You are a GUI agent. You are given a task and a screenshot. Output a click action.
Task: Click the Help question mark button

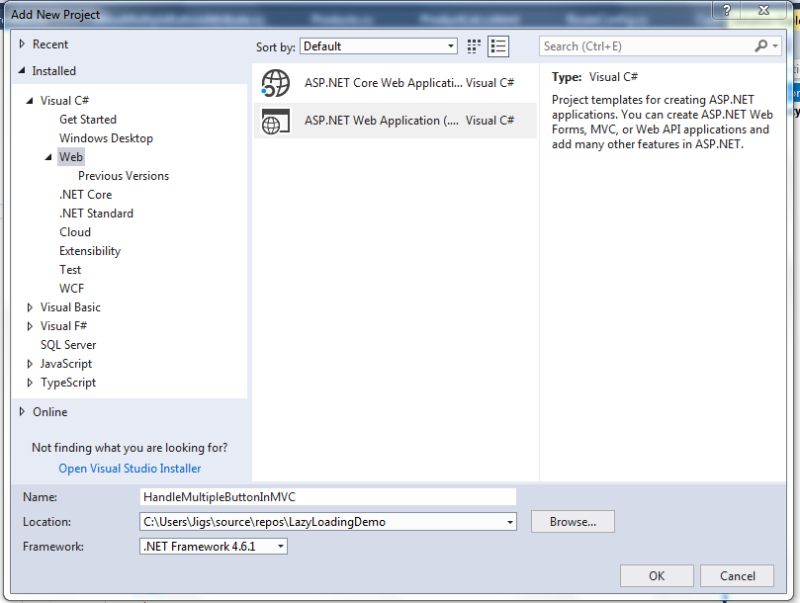[x=727, y=10]
